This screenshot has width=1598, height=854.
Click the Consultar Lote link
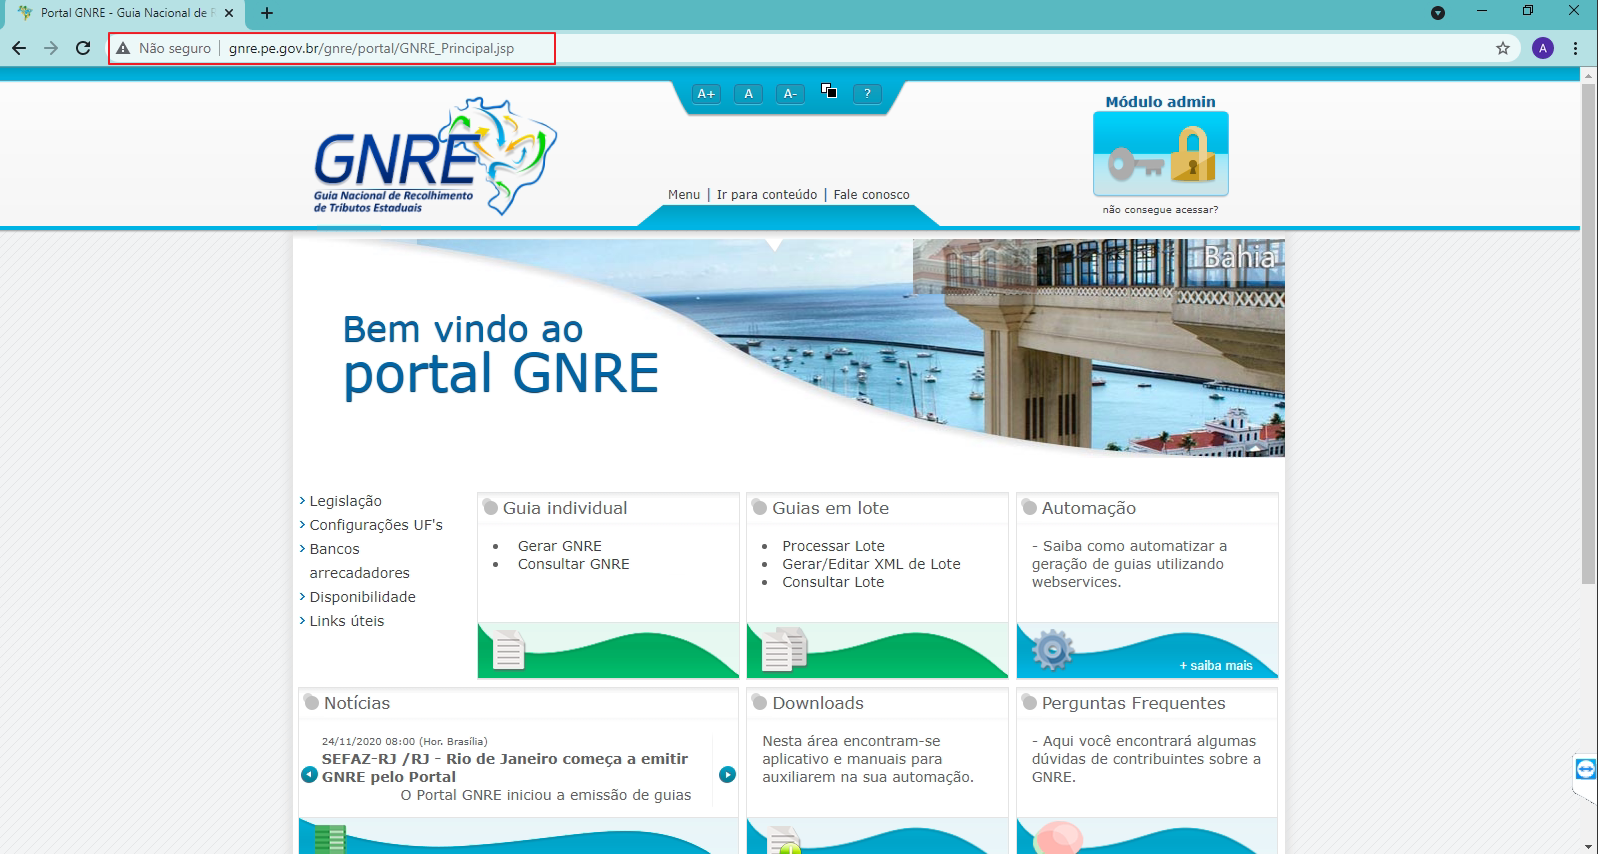[833, 582]
